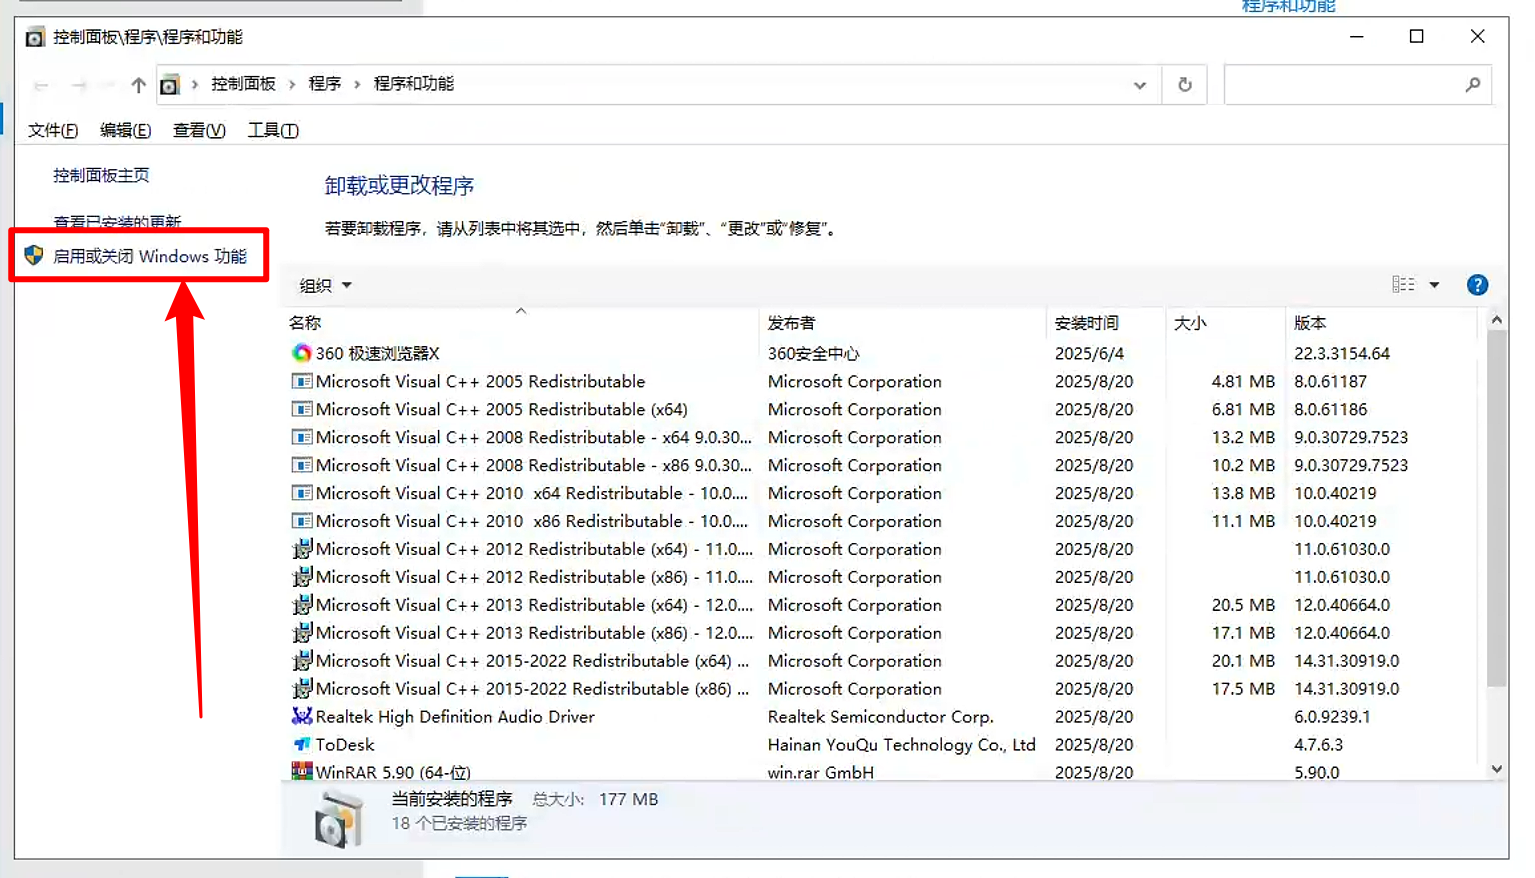Click 程序和功能 in the breadcrumb
The height and width of the screenshot is (878, 1535).
coord(414,84)
